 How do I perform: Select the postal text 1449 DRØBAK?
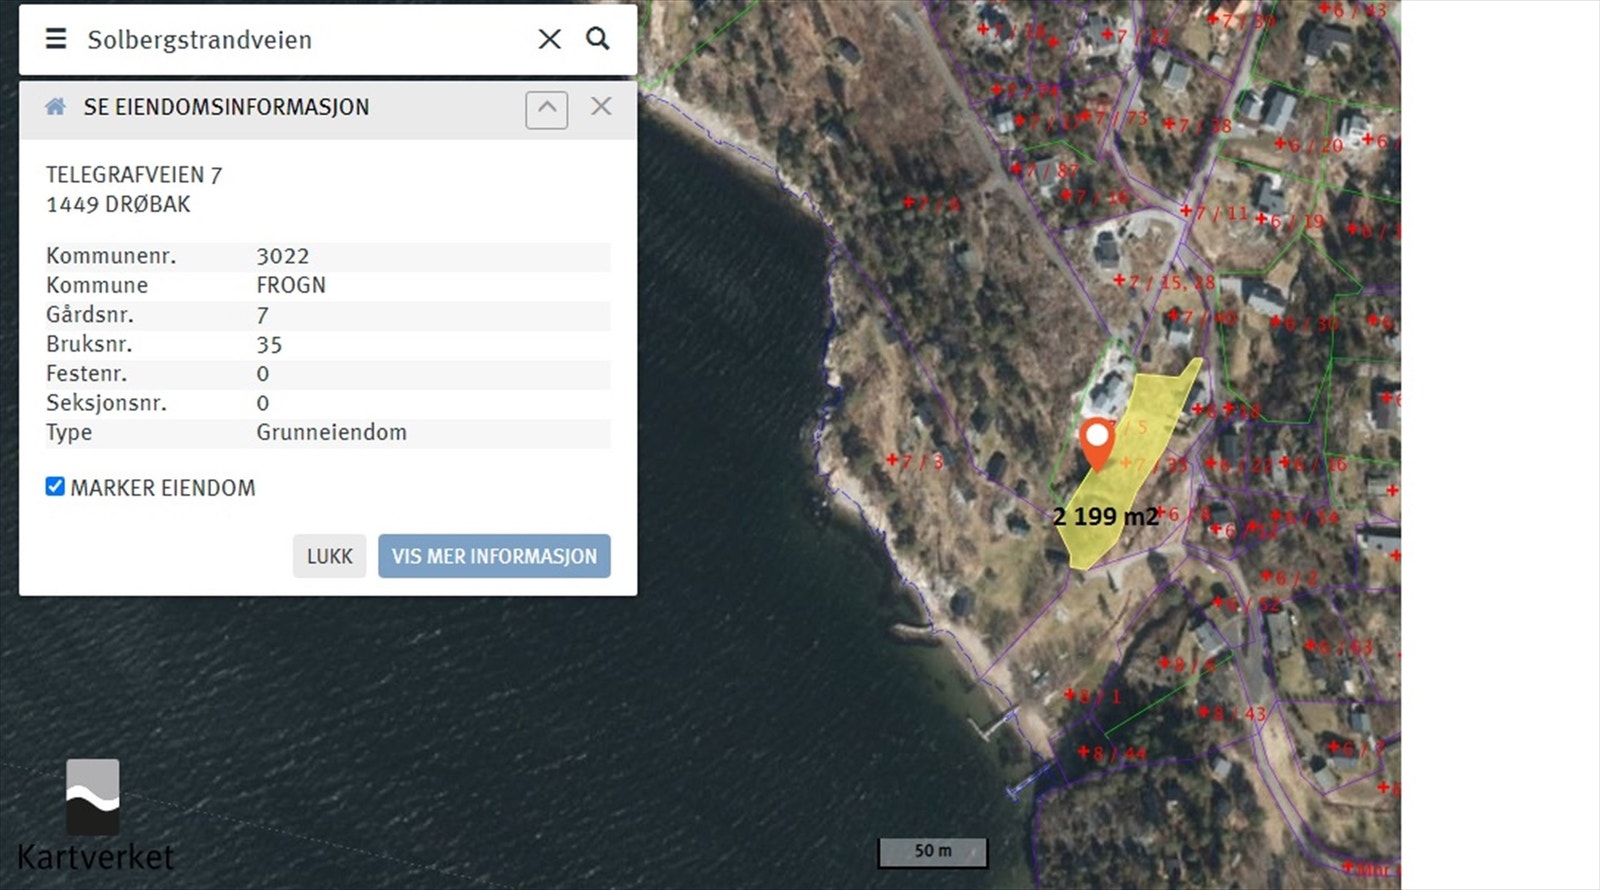(118, 204)
